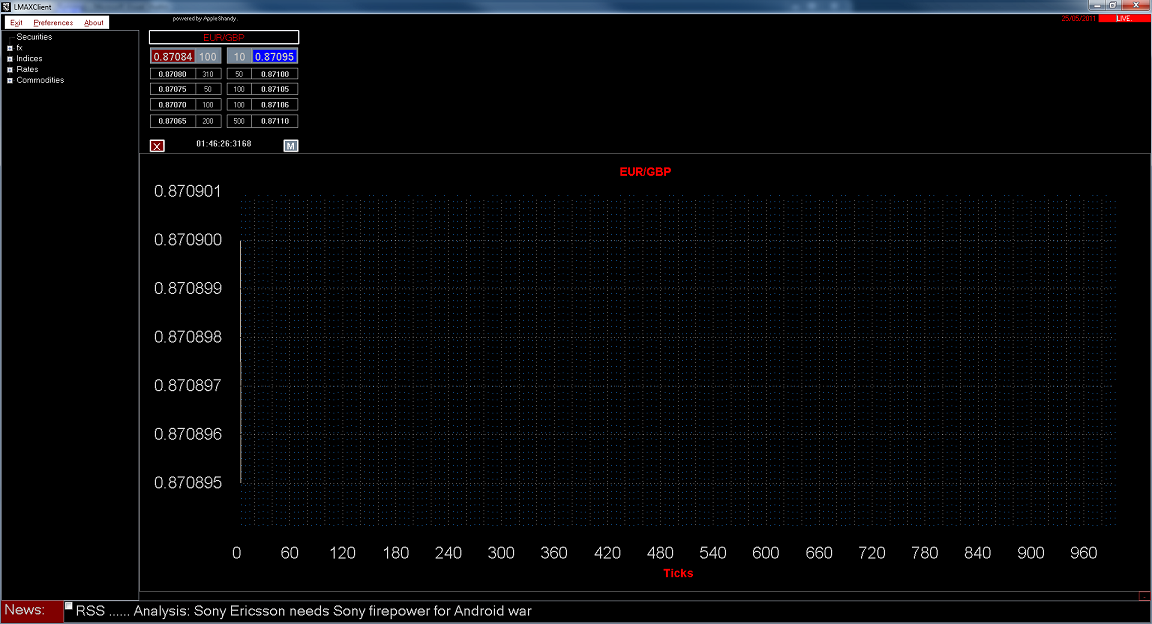Click the red LIVE status indicator
The width and height of the screenshot is (1152, 624).
pos(1123,18)
